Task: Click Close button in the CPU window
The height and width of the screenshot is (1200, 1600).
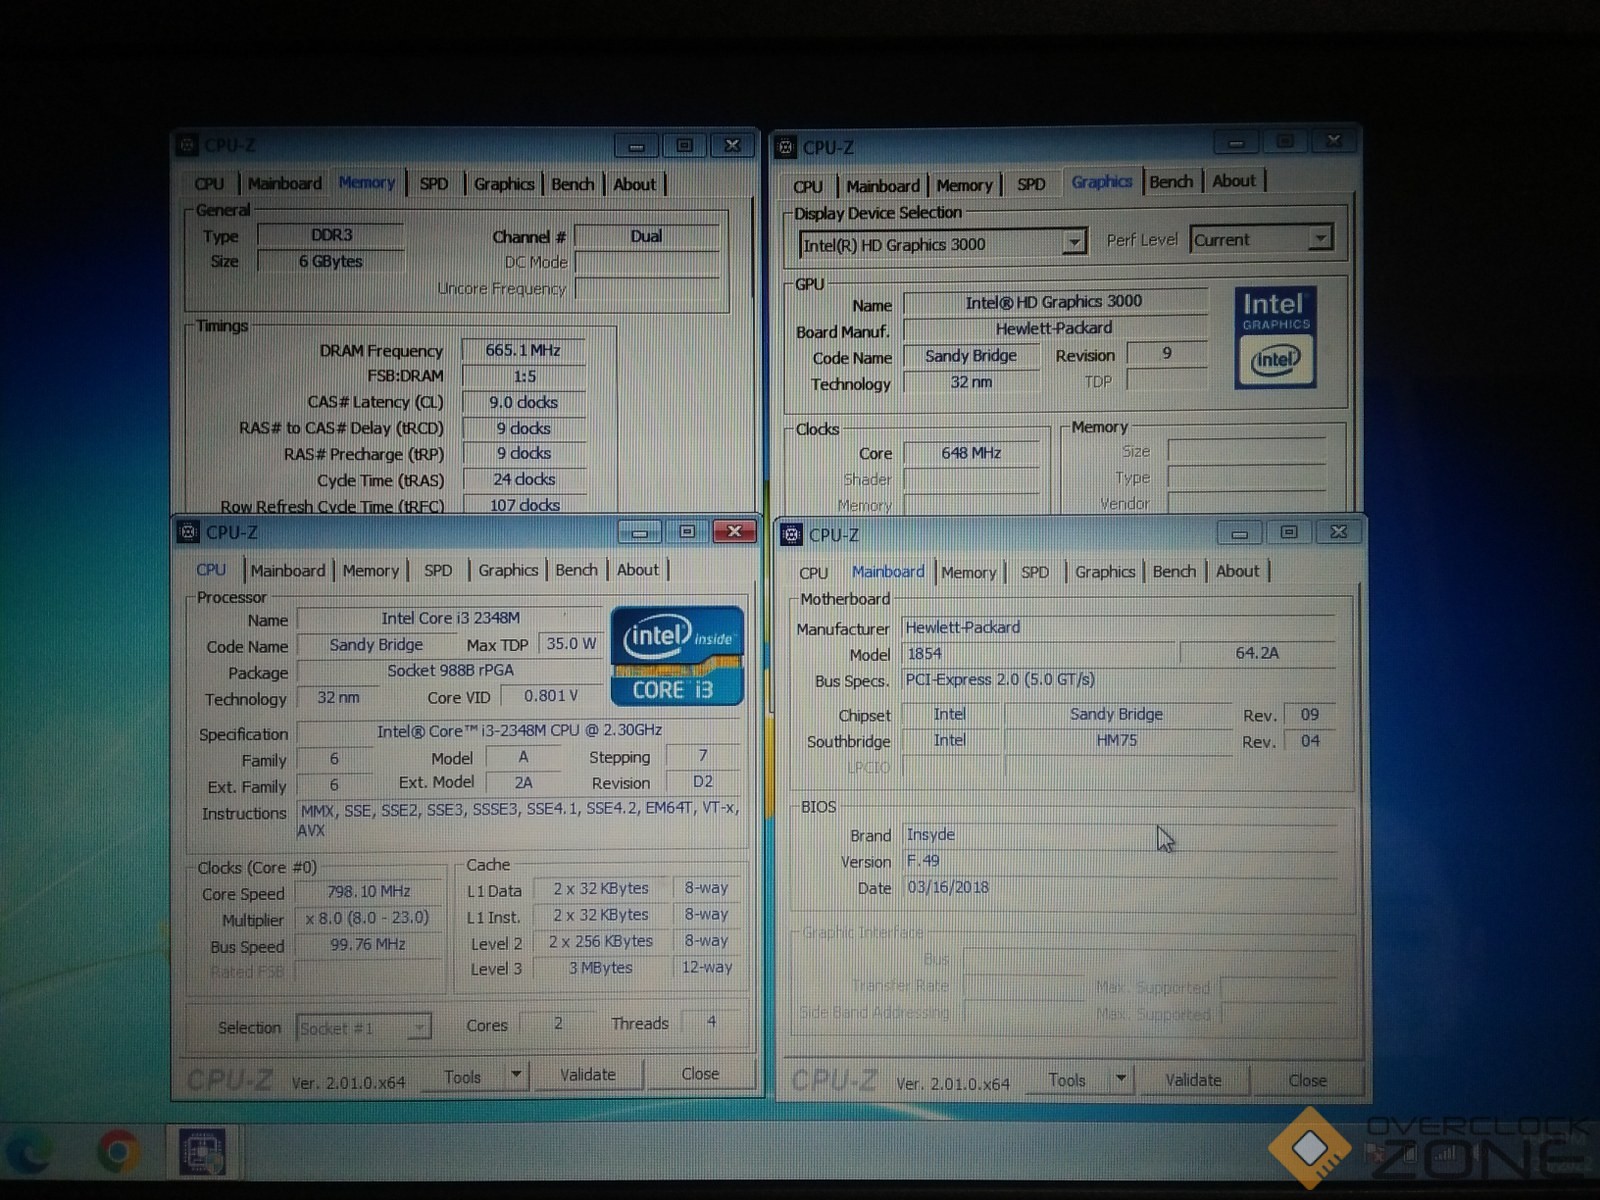Action: tap(700, 1074)
